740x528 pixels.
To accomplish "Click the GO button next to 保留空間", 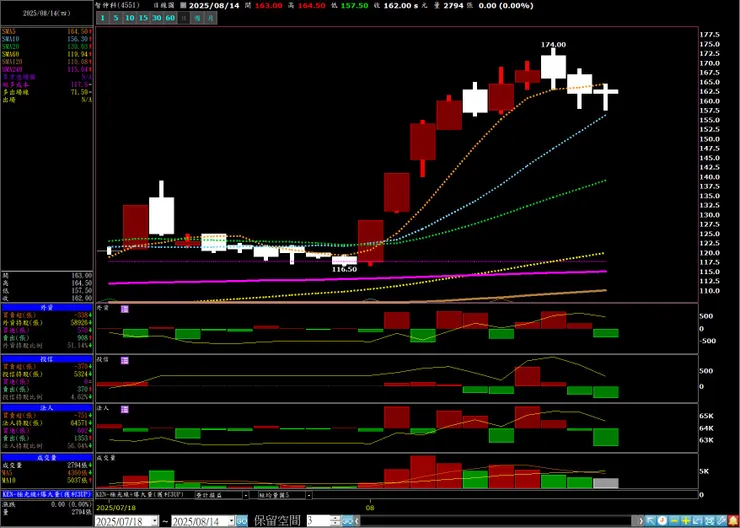I will point(347,521).
